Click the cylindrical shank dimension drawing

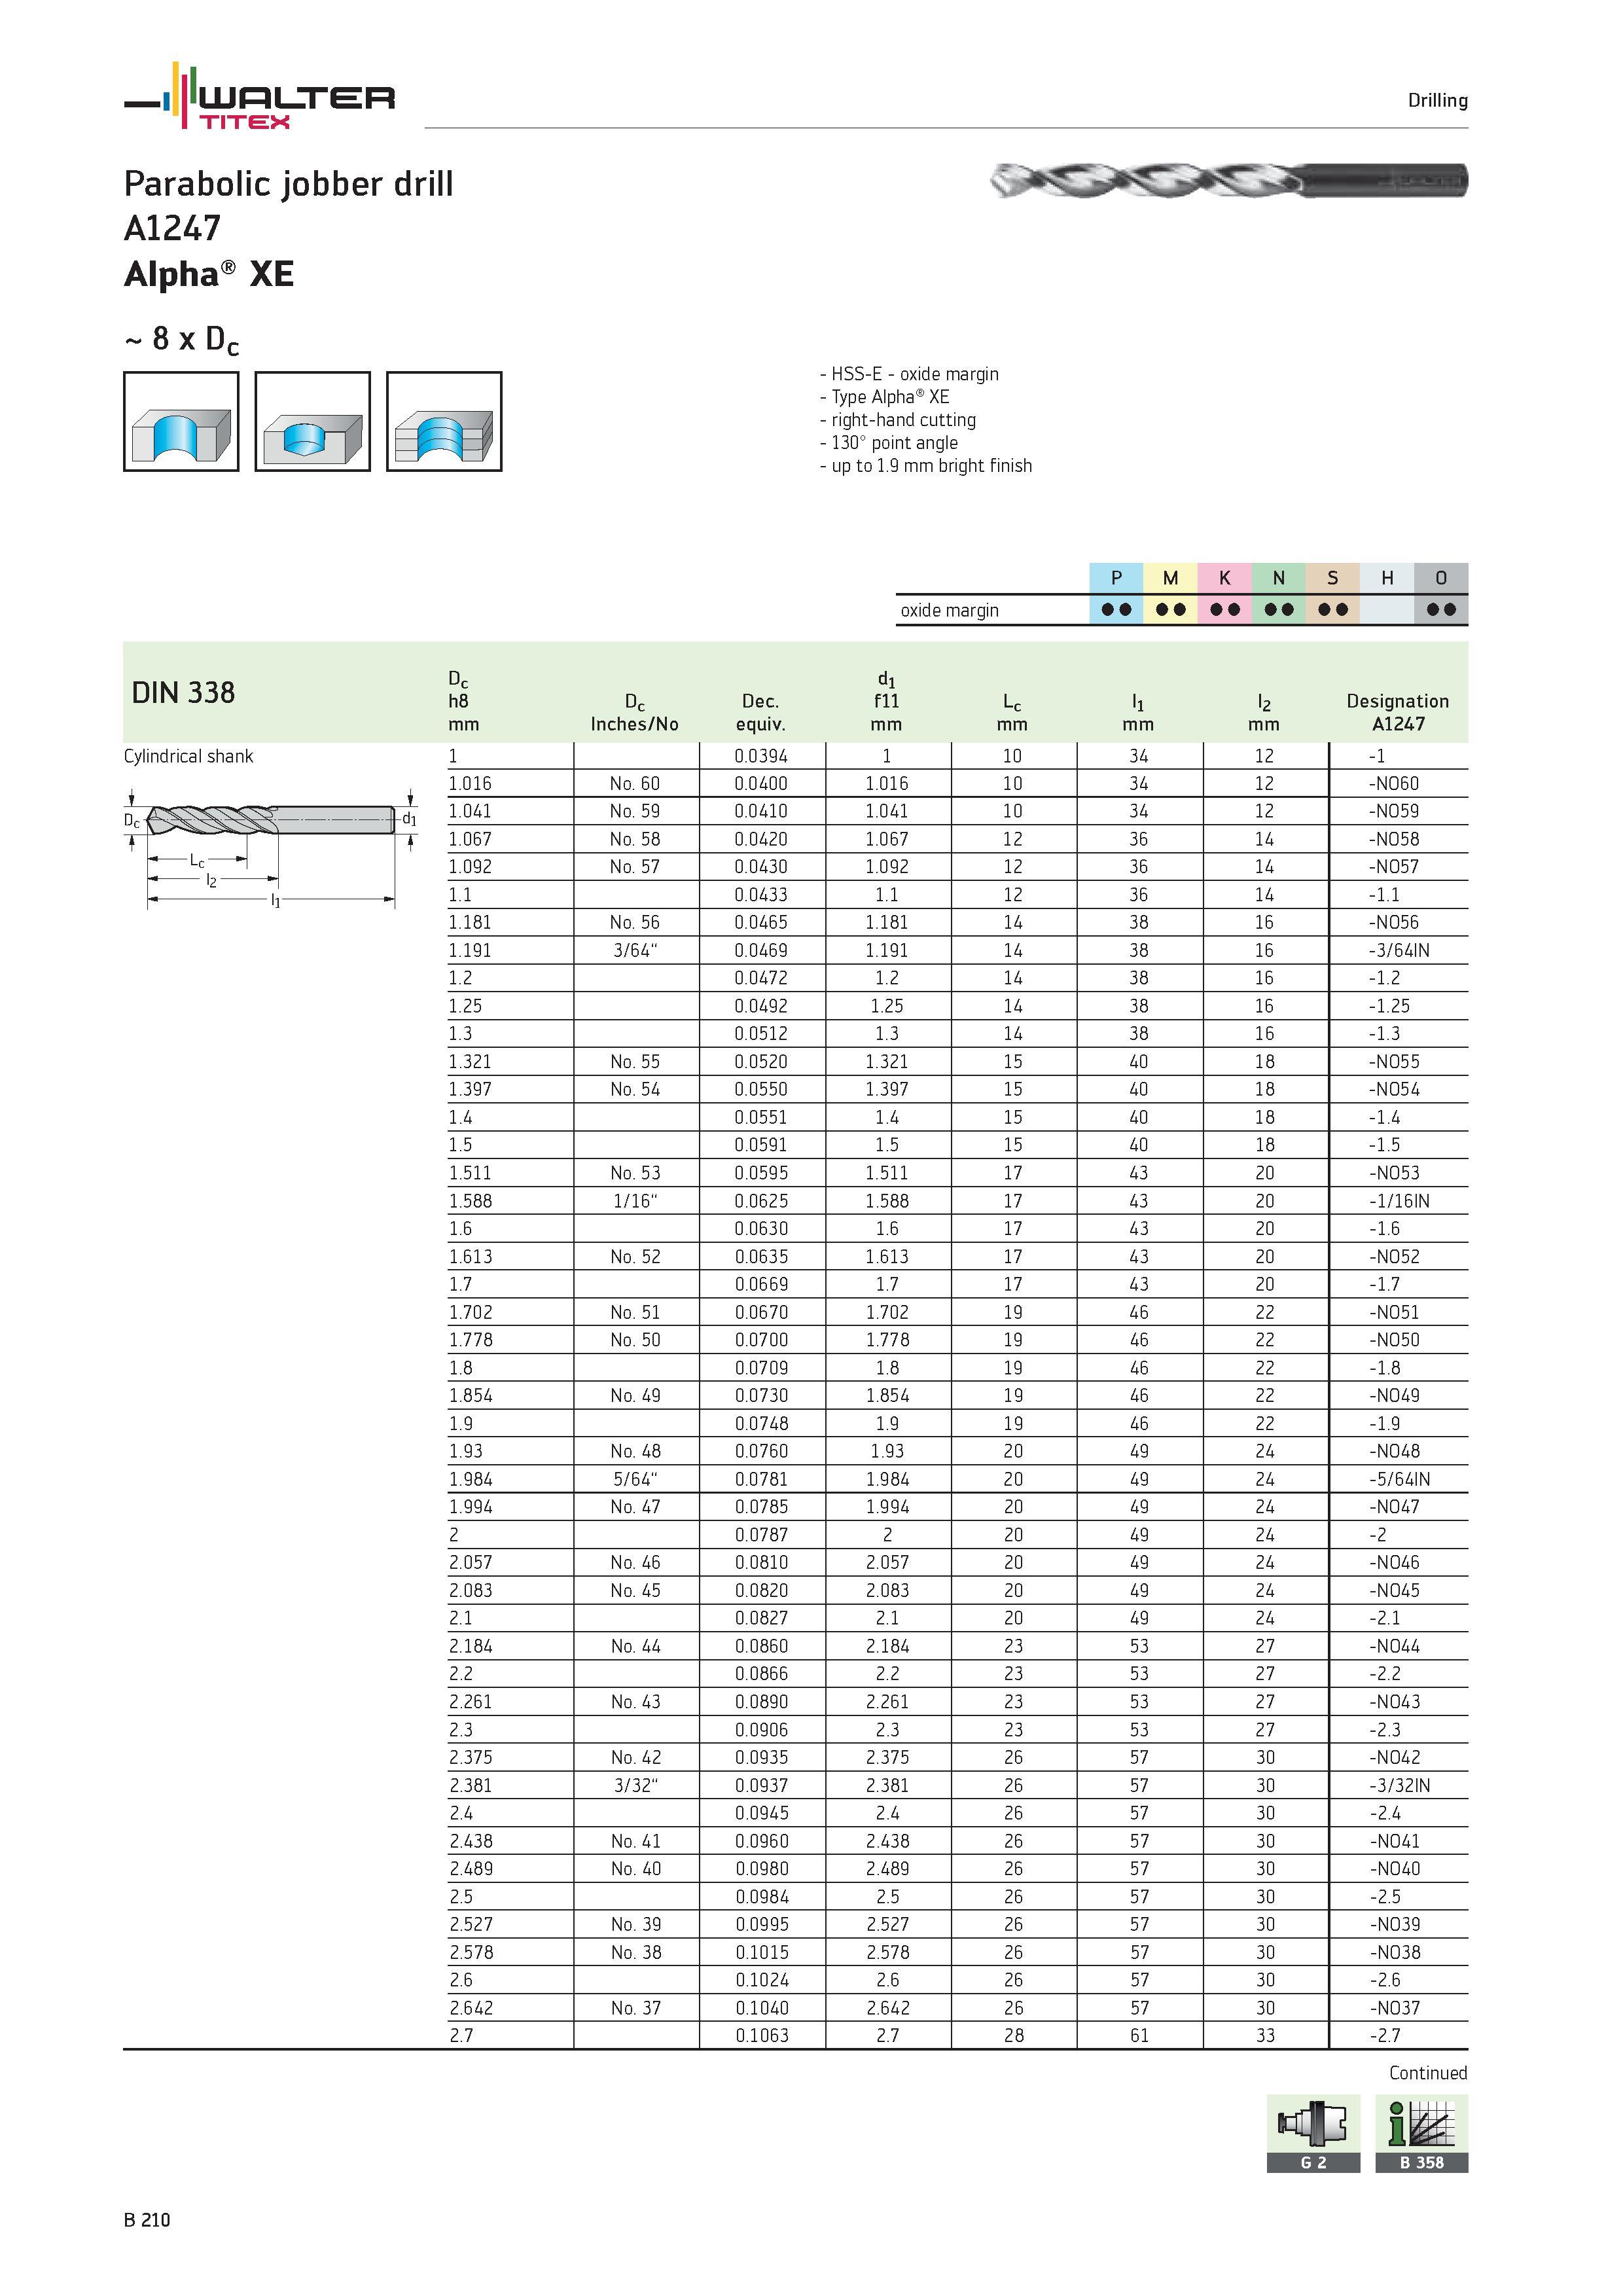271,848
